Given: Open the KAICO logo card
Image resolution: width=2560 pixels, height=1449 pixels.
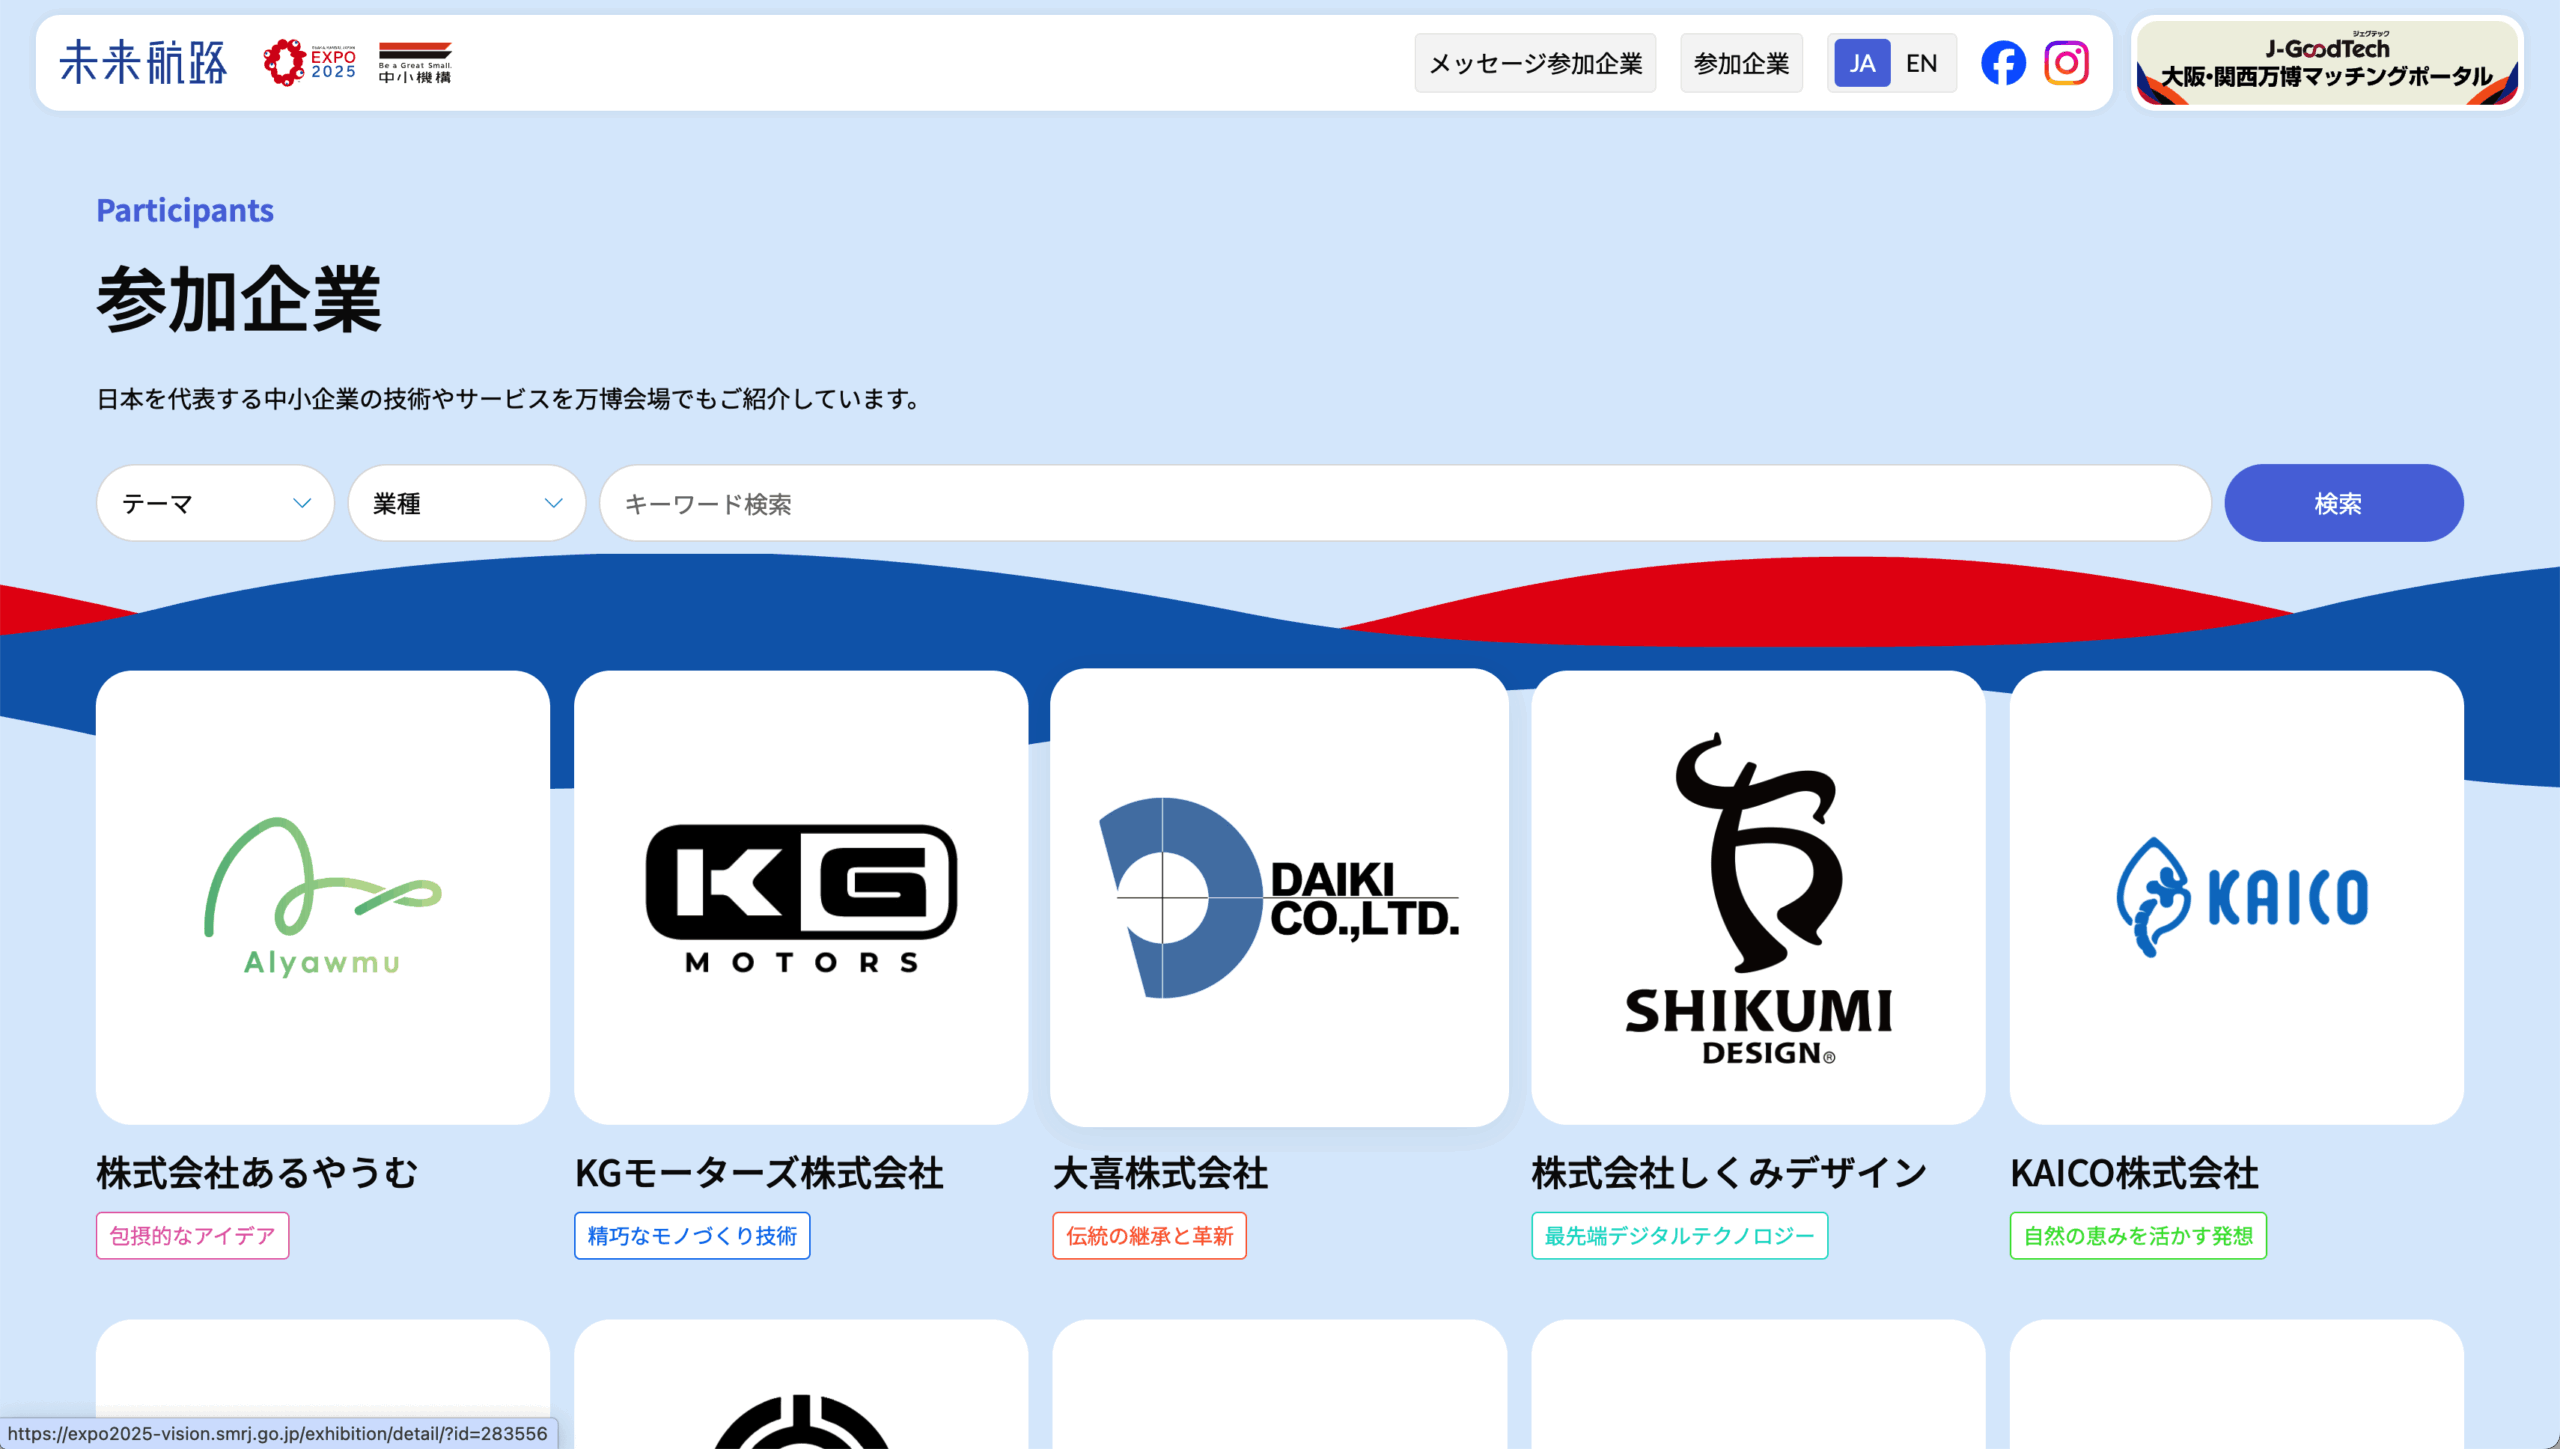Looking at the screenshot, I should pyautogui.click(x=2236, y=897).
